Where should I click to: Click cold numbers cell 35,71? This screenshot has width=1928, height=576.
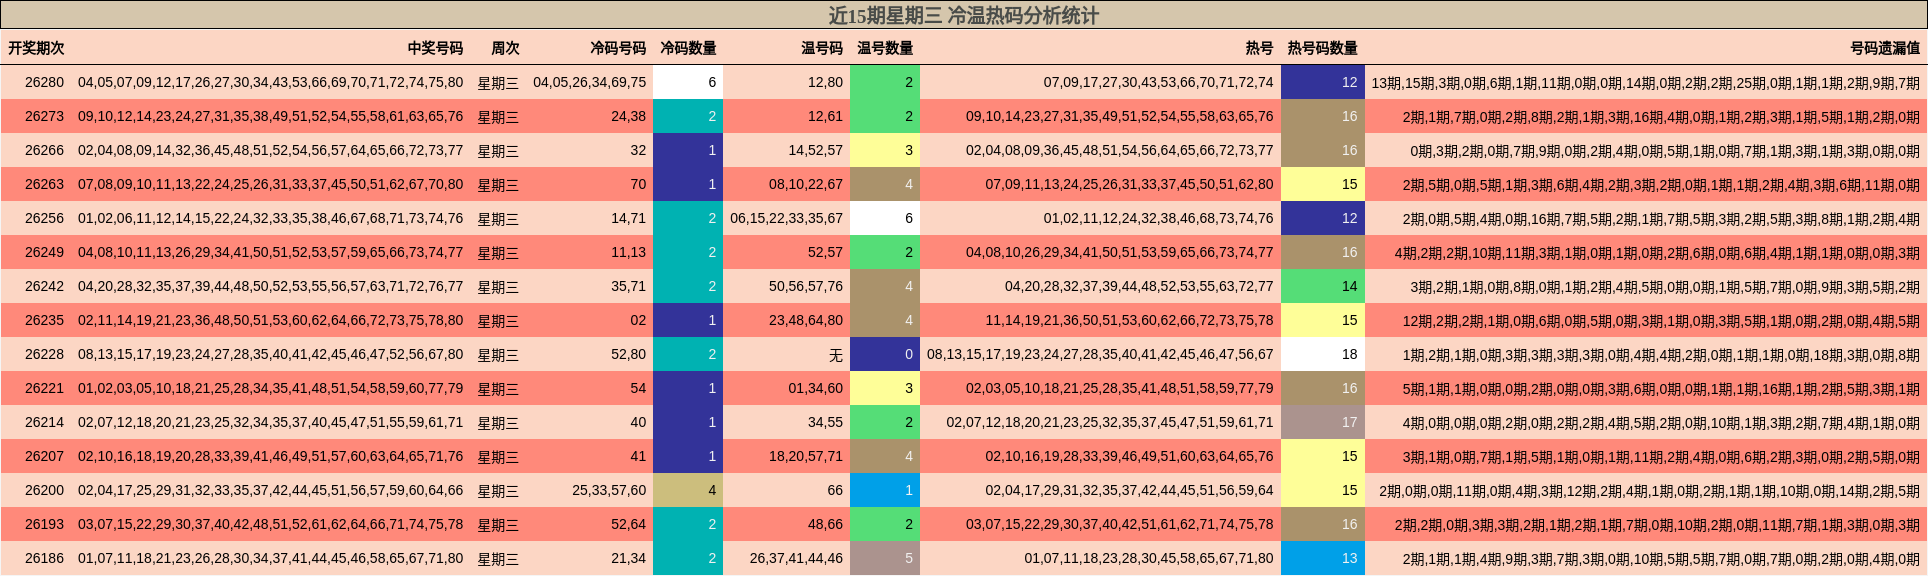coord(629,286)
